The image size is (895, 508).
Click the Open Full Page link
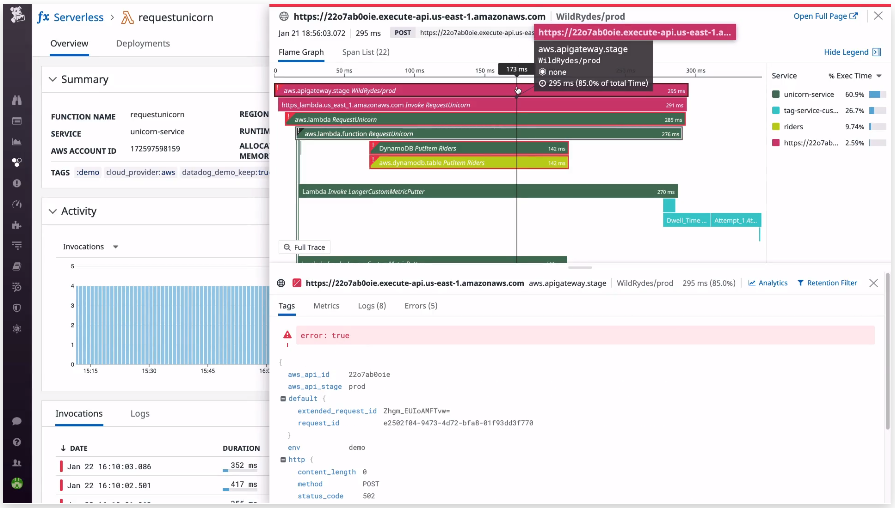(825, 16)
